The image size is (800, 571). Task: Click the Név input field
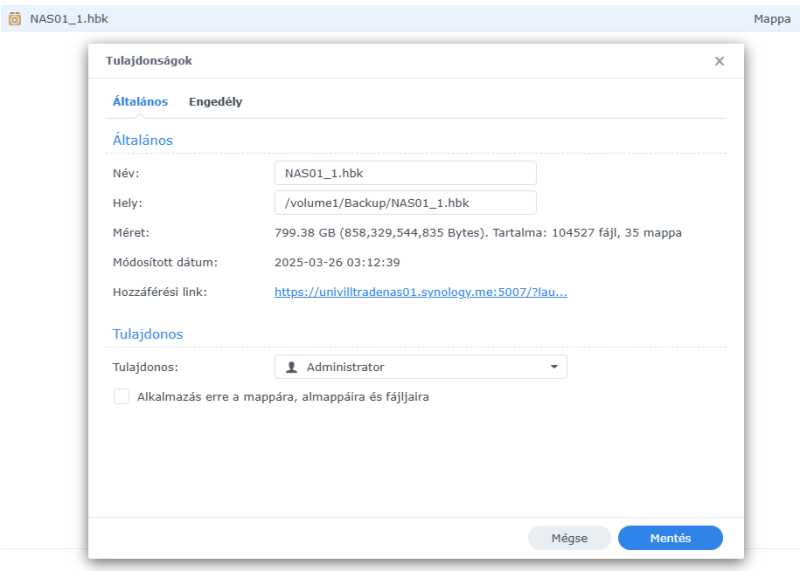405,173
